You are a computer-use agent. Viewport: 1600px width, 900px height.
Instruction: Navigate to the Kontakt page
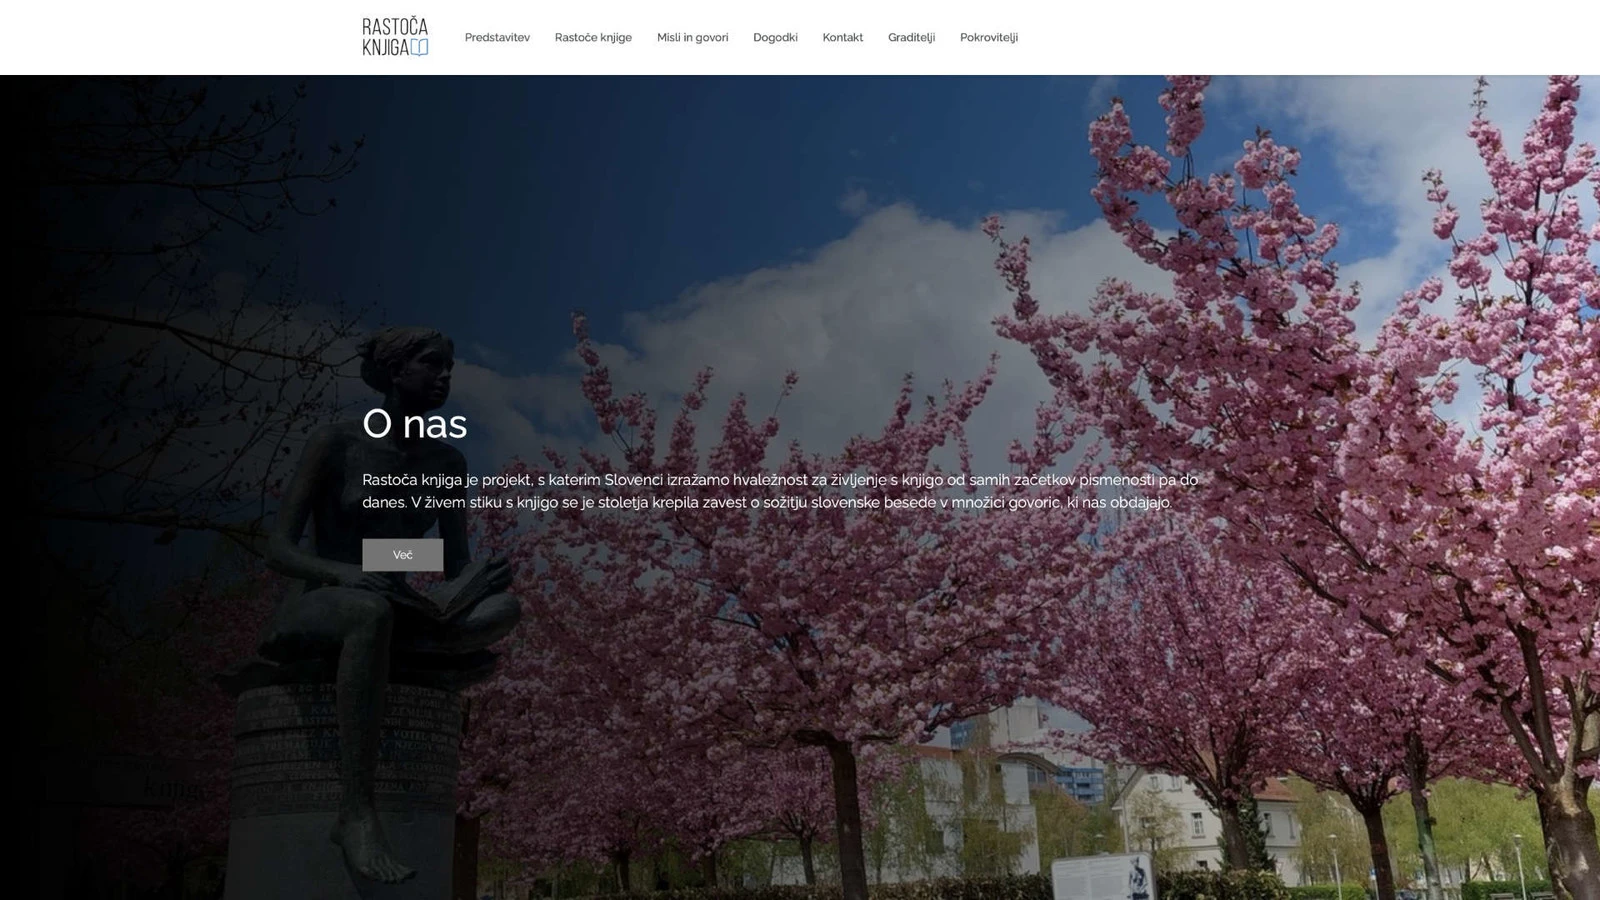pyautogui.click(x=842, y=38)
